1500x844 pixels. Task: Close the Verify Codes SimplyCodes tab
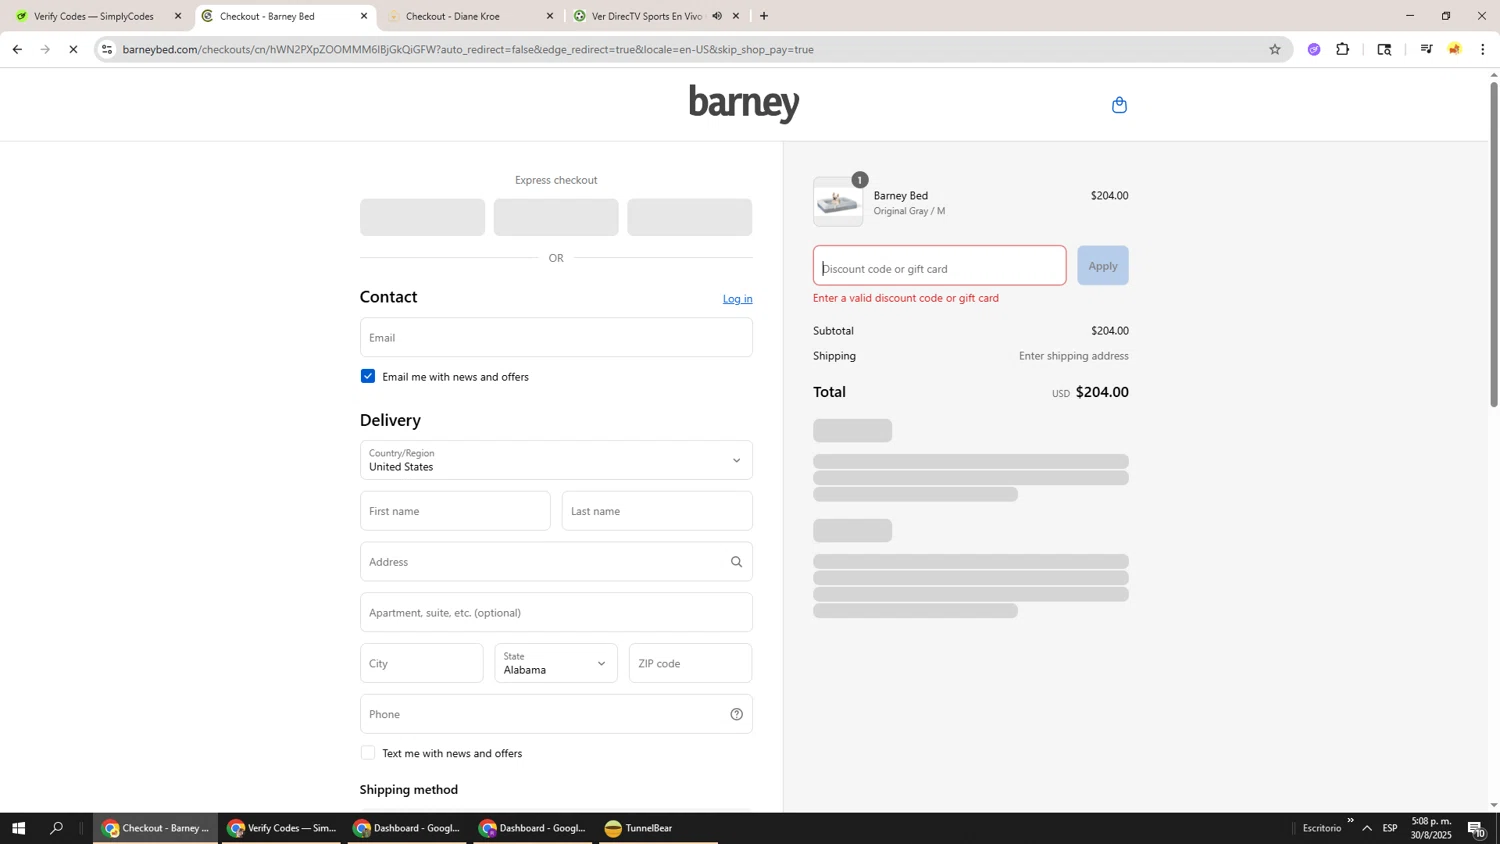pyautogui.click(x=178, y=16)
